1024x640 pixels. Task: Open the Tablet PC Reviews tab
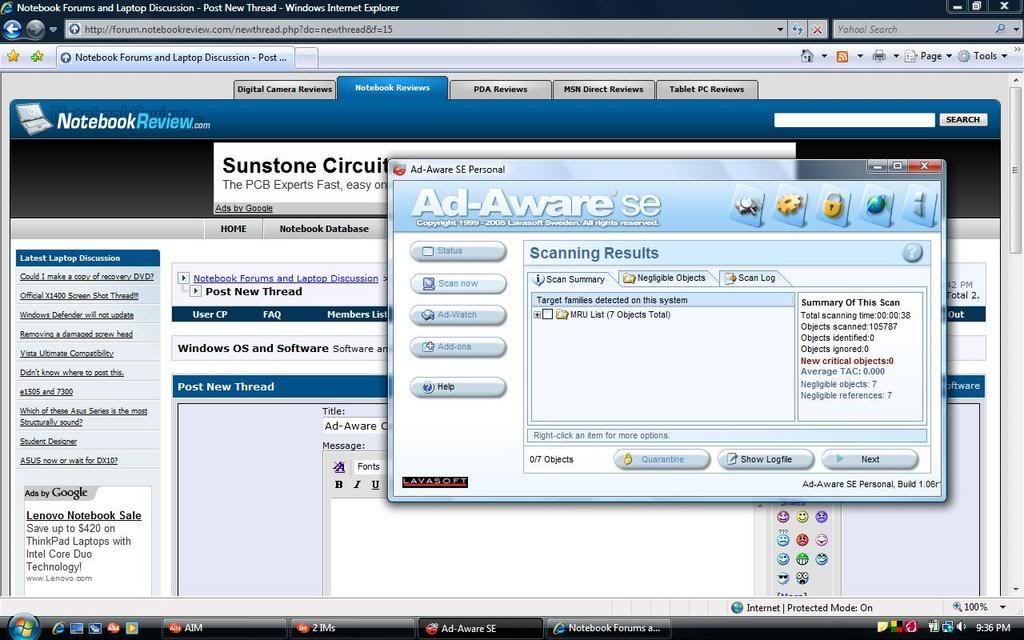click(x=707, y=89)
